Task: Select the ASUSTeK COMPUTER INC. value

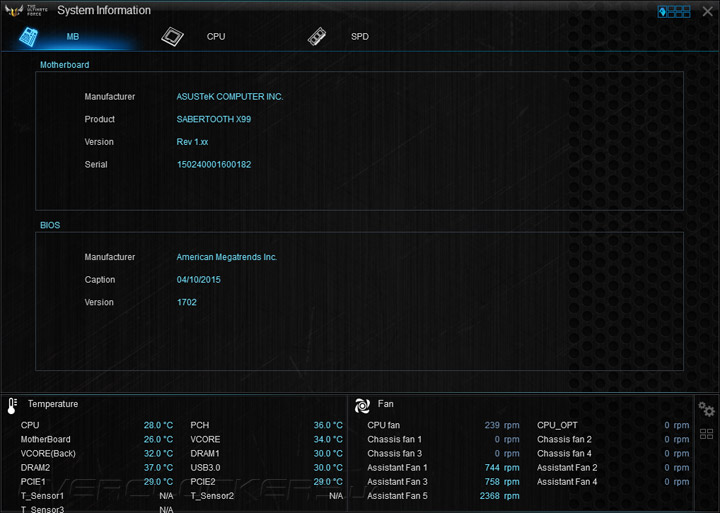Action: [230, 96]
